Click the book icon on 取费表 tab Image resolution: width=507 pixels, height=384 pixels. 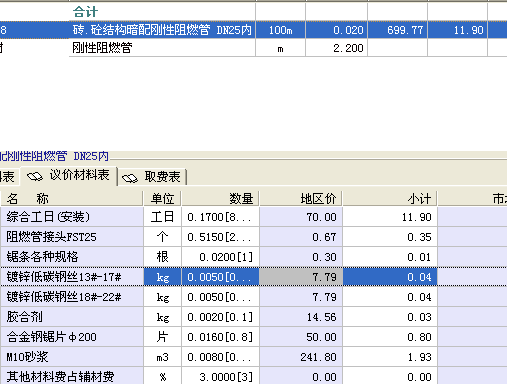[130, 178]
